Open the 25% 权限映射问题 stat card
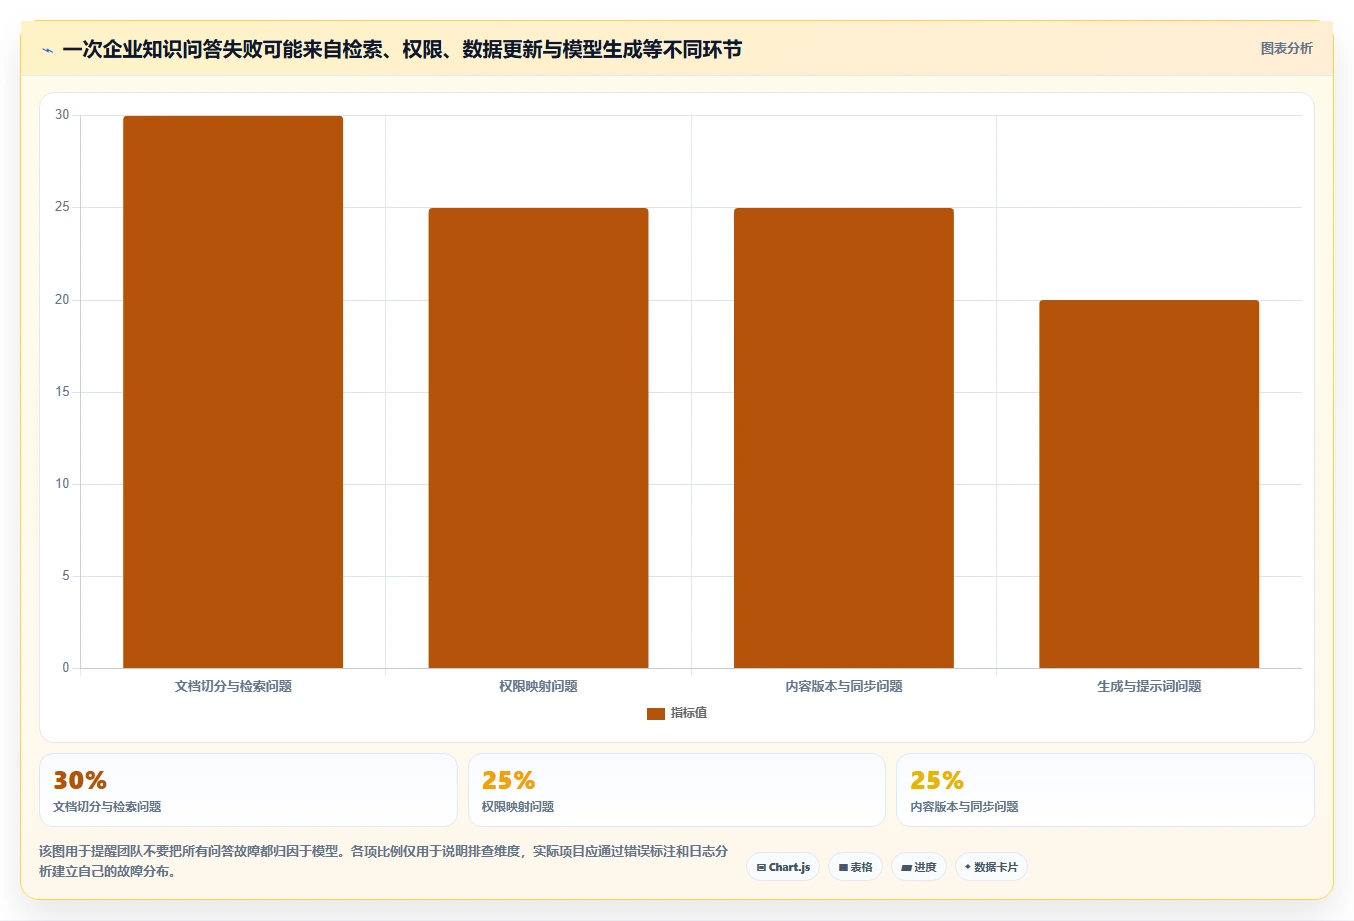The image size is (1354, 921). (677, 790)
